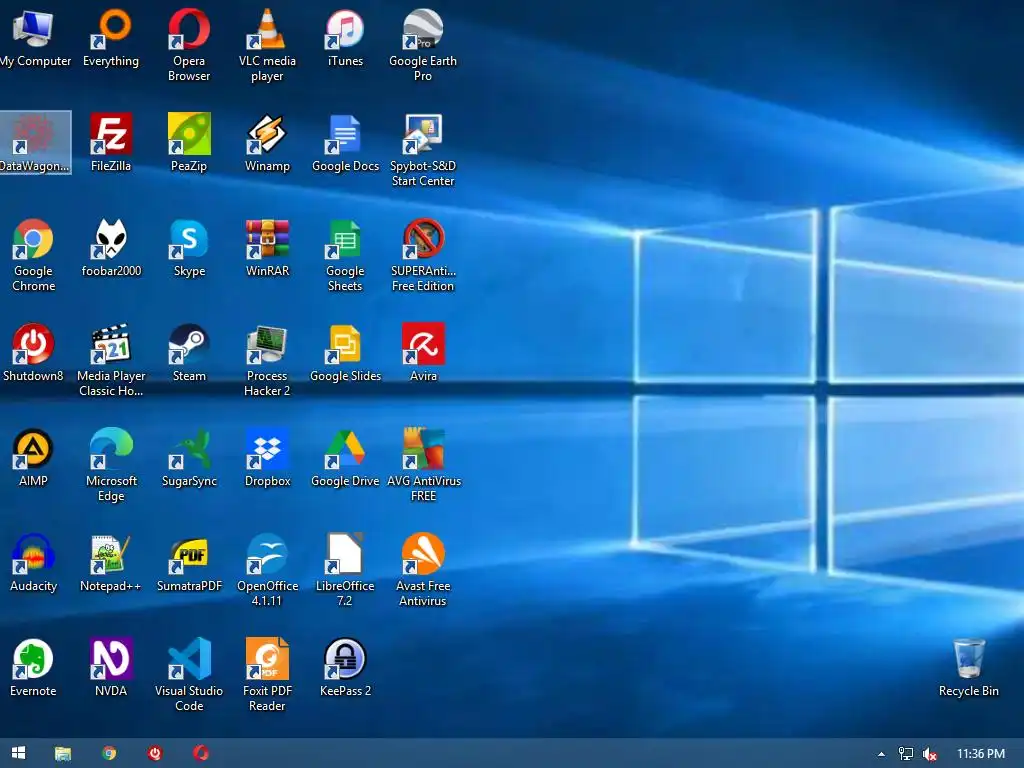Select the OpenOffice 4.1.11 shortcut
1024x768 pixels.
267,571
